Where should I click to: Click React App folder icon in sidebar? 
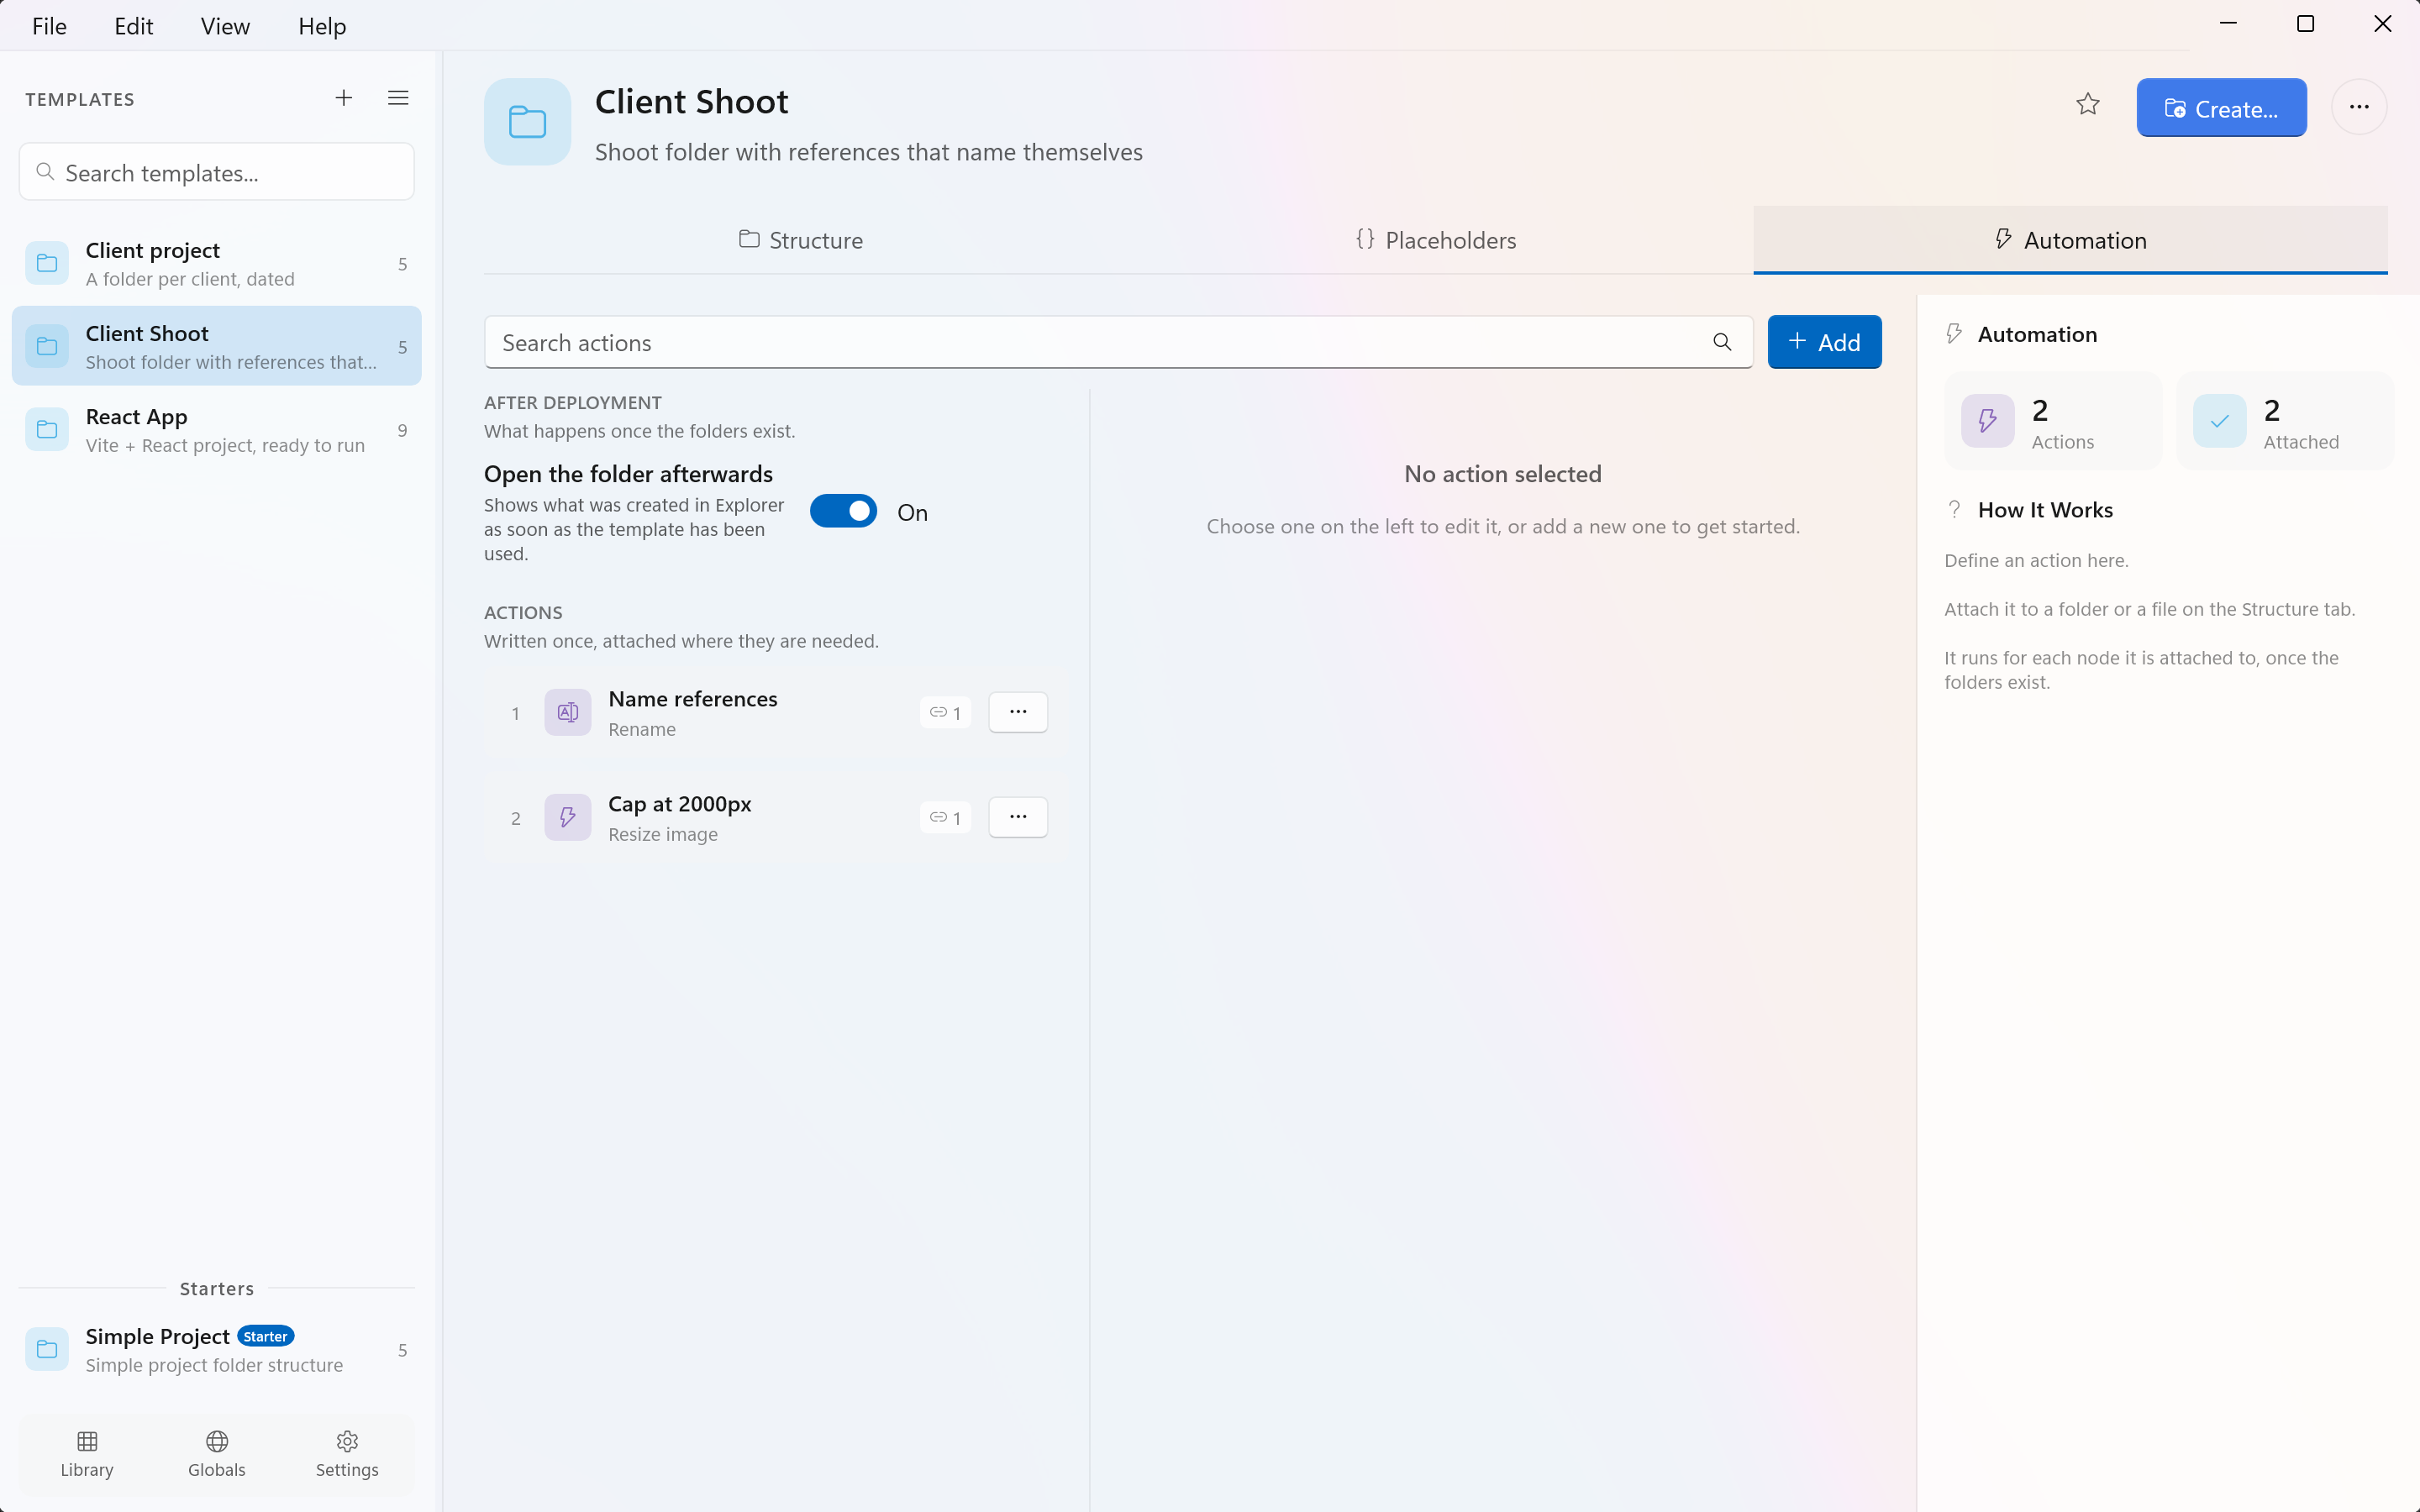pyautogui.click(x=47, y=430)
